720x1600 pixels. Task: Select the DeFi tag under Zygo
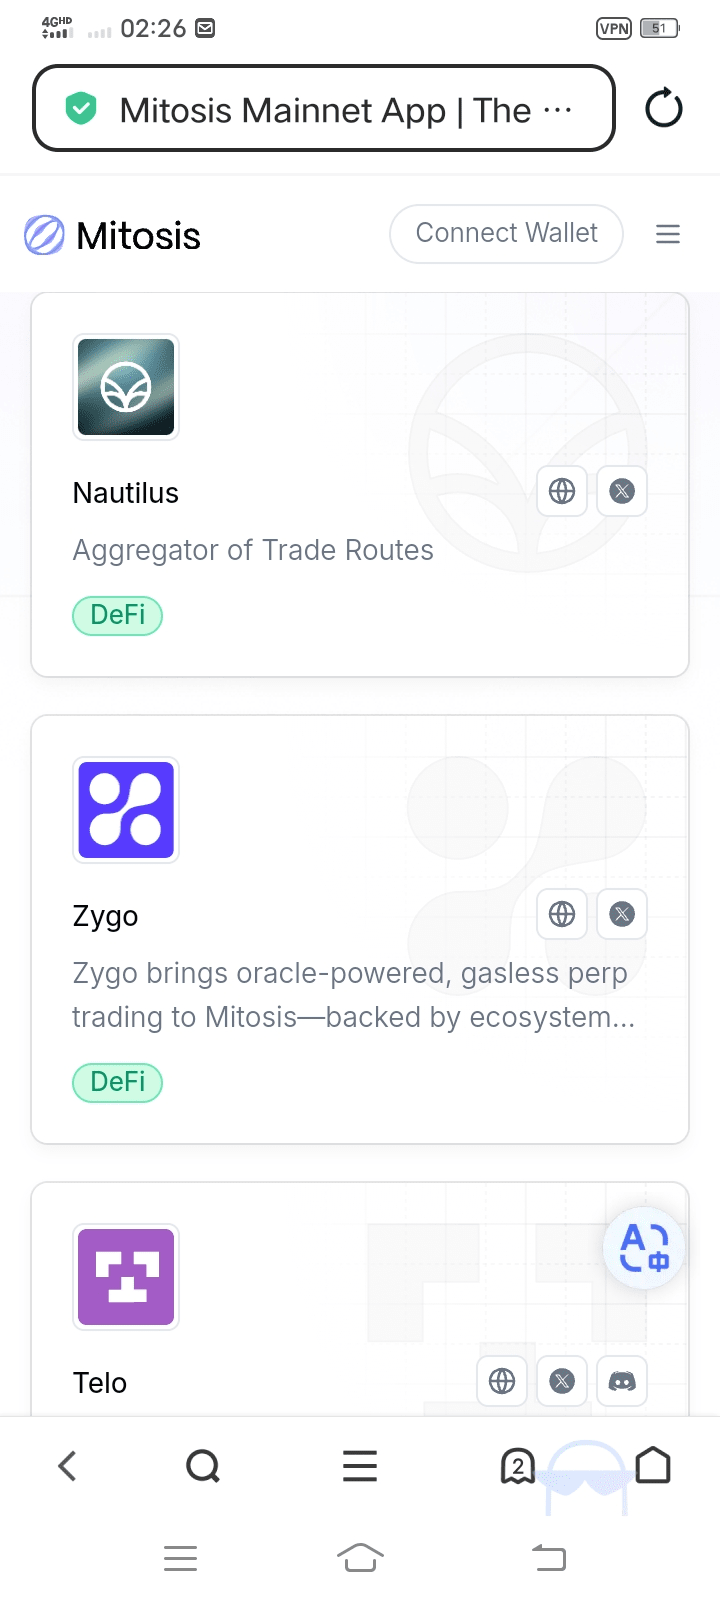(x=117, y=1082)
